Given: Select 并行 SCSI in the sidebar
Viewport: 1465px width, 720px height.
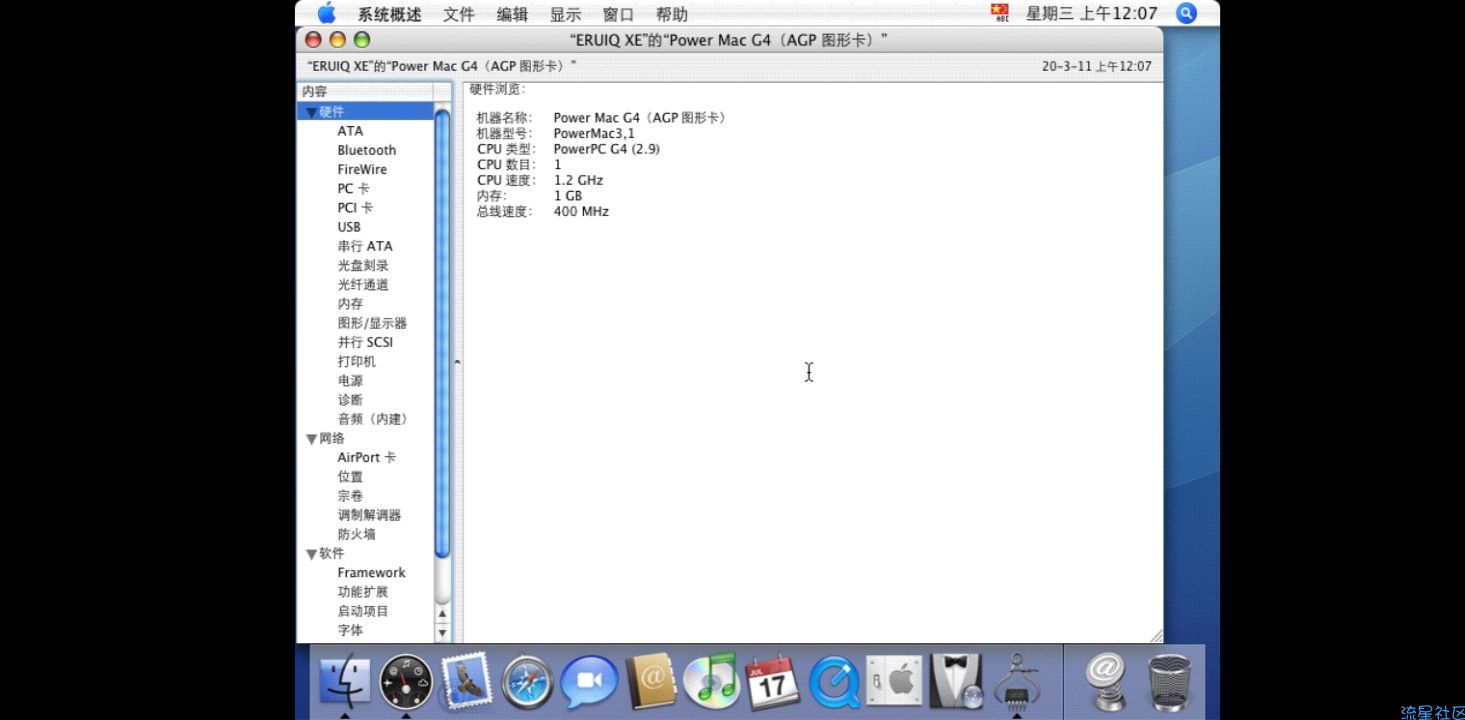Looking at the screenshot, I should (365, 342).
